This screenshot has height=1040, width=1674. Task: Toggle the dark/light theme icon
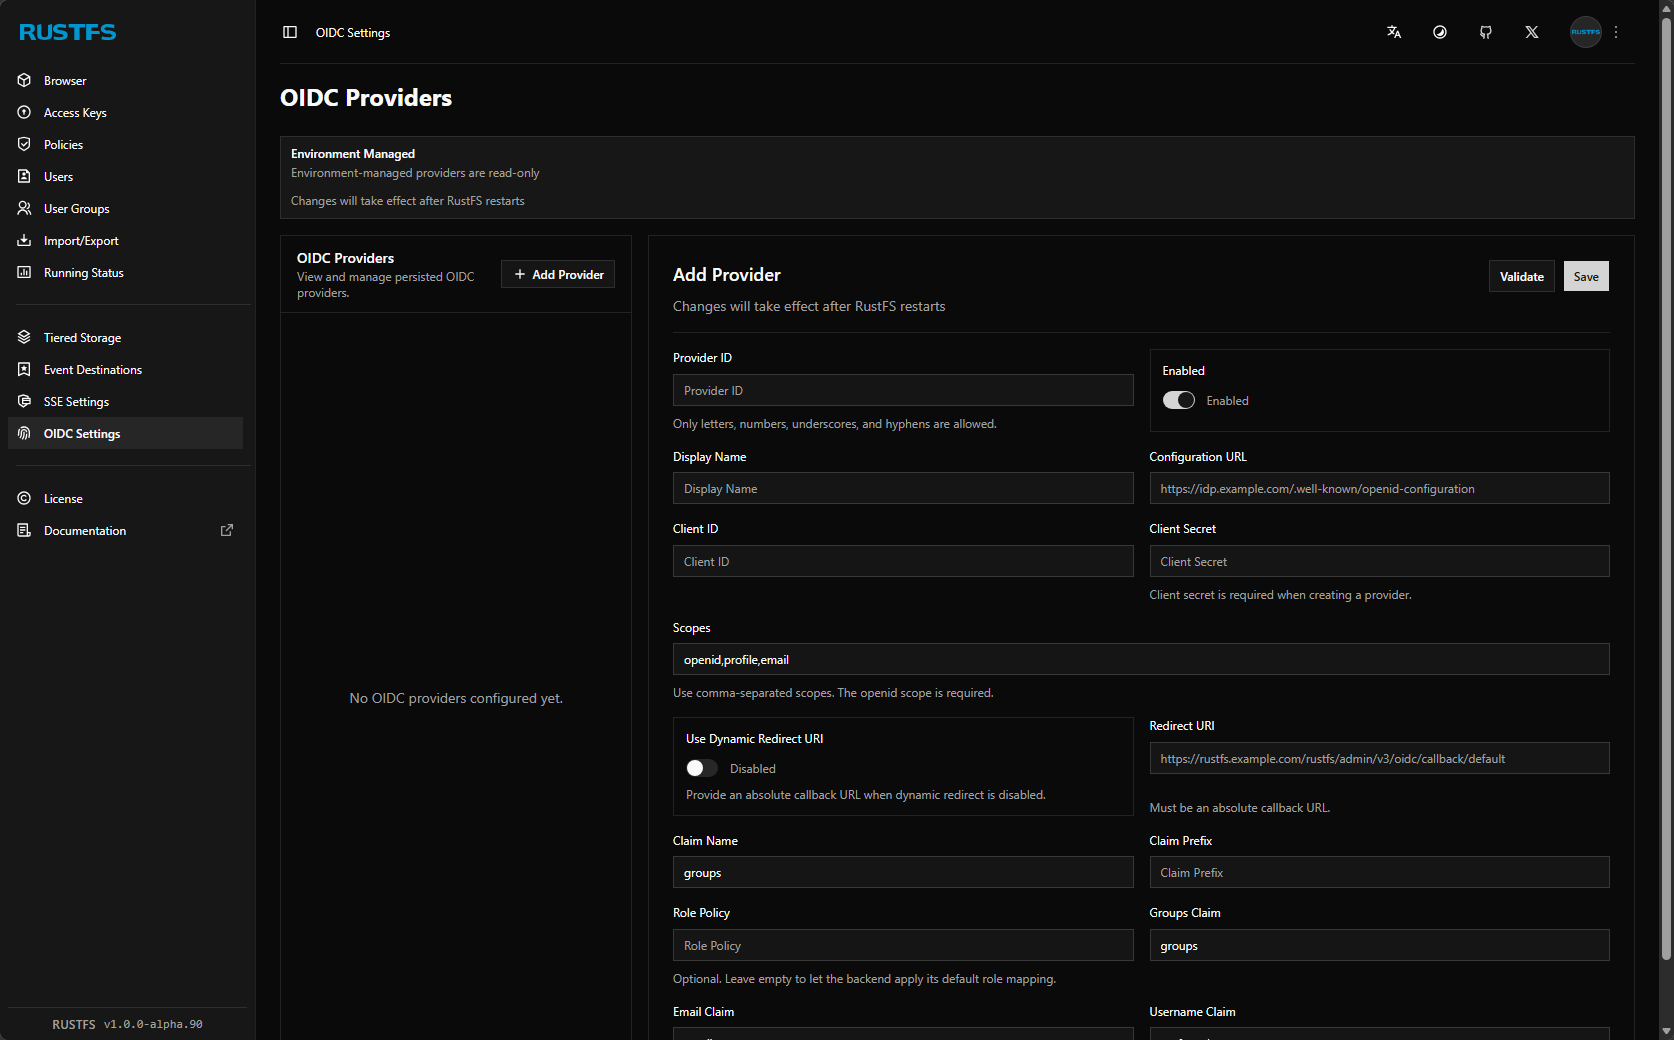(x=1440, y=32)
